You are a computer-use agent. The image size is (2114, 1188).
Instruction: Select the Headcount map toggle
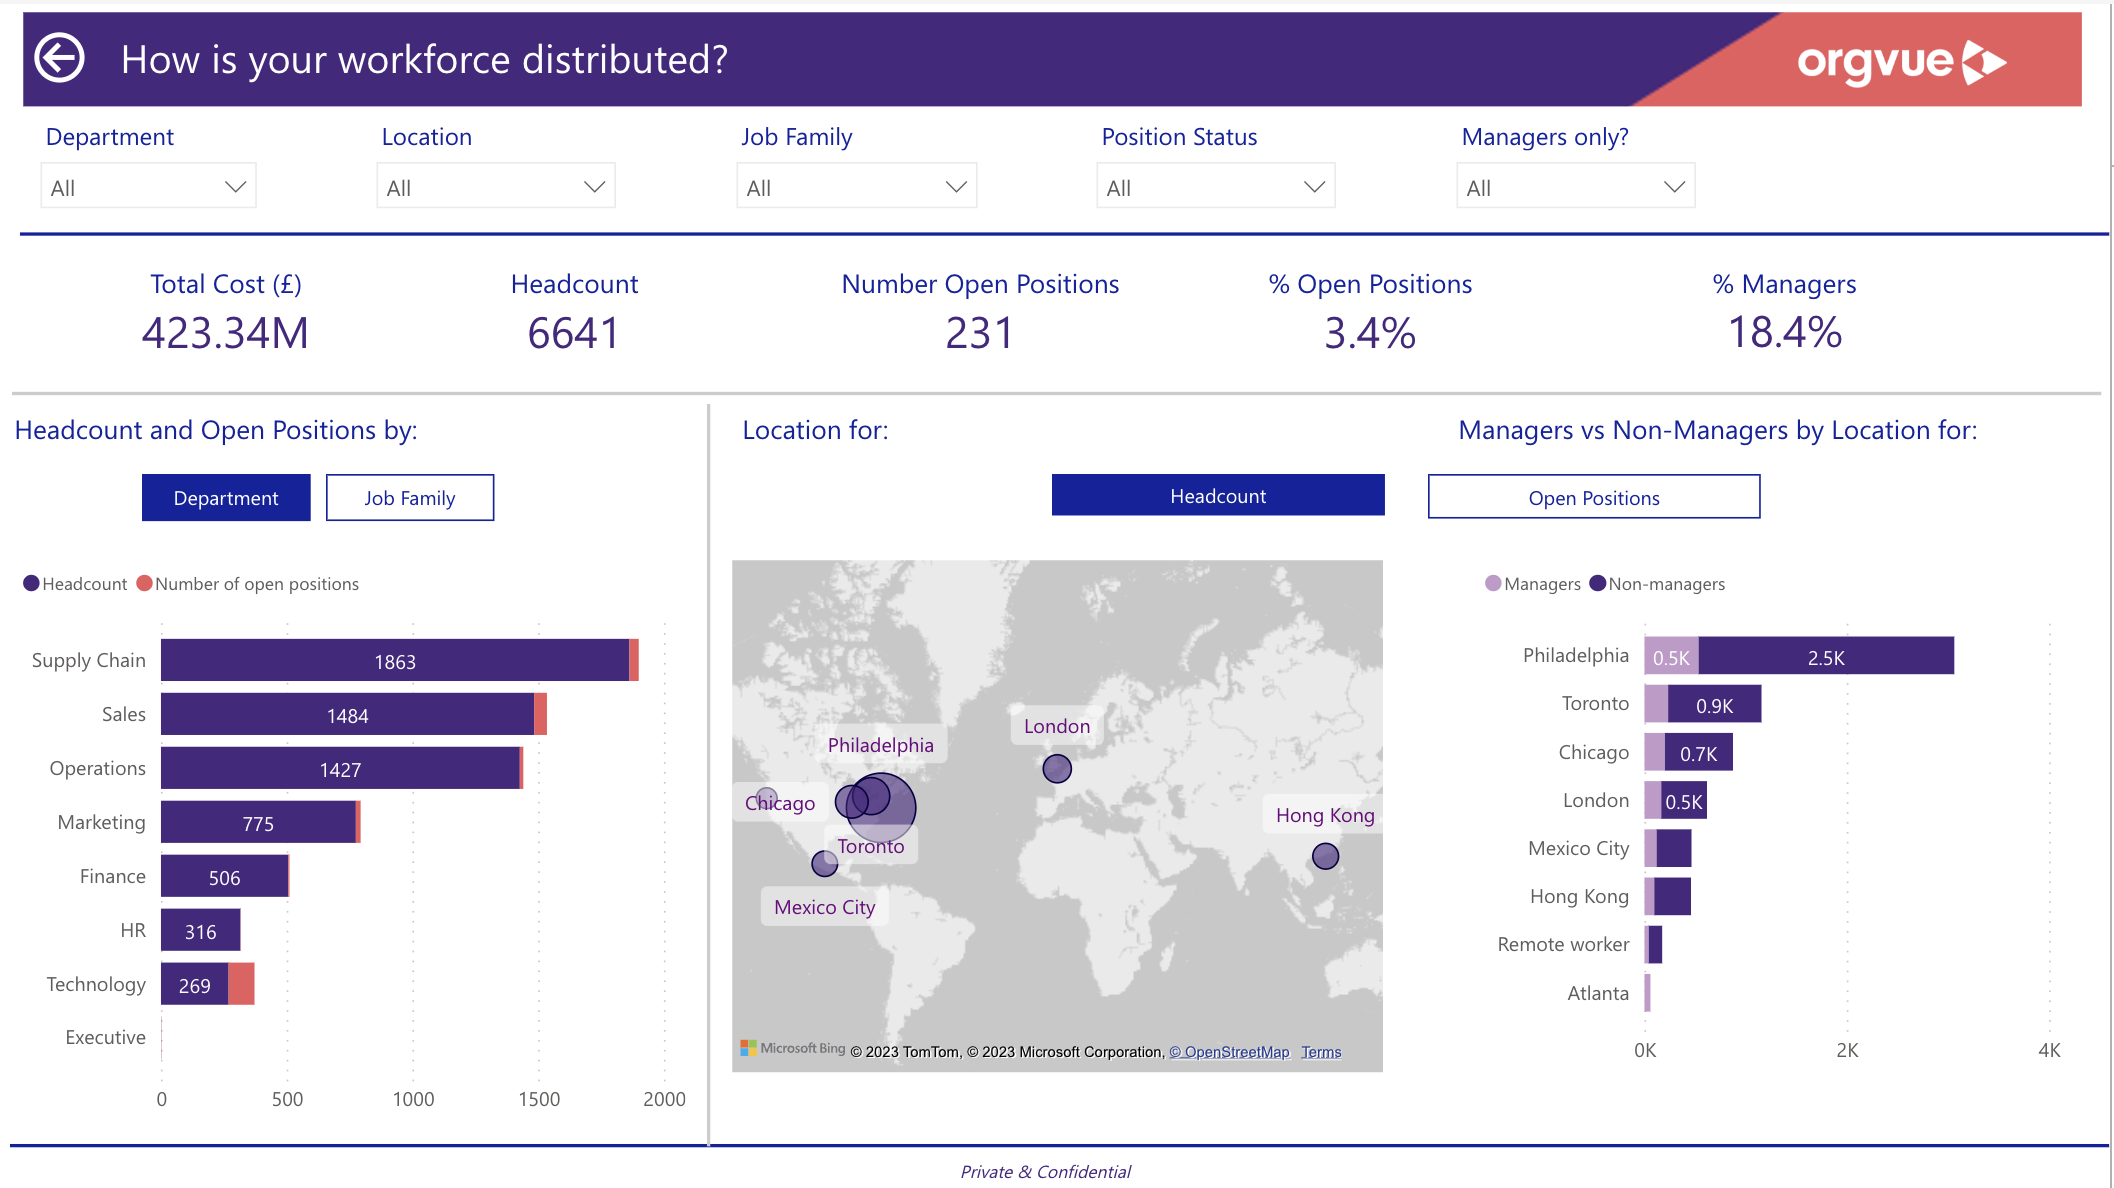click(1217, 496)
